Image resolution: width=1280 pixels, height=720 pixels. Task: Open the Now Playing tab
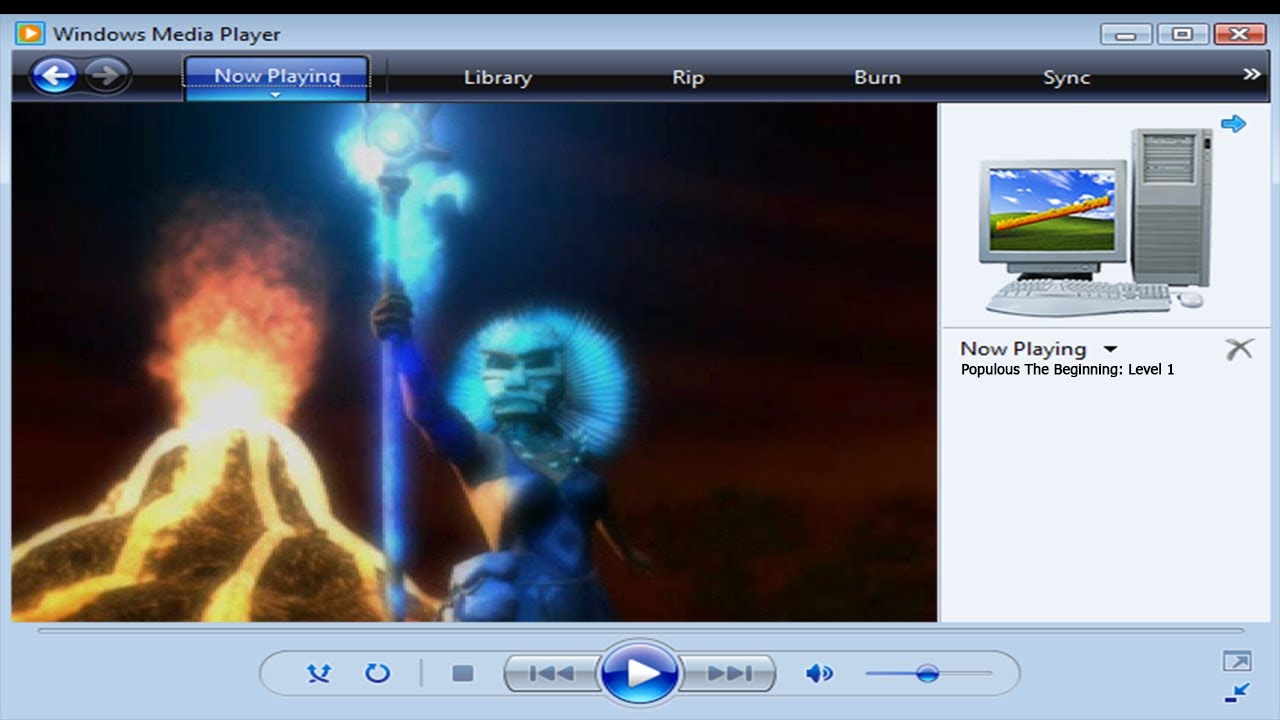point(277,76)
